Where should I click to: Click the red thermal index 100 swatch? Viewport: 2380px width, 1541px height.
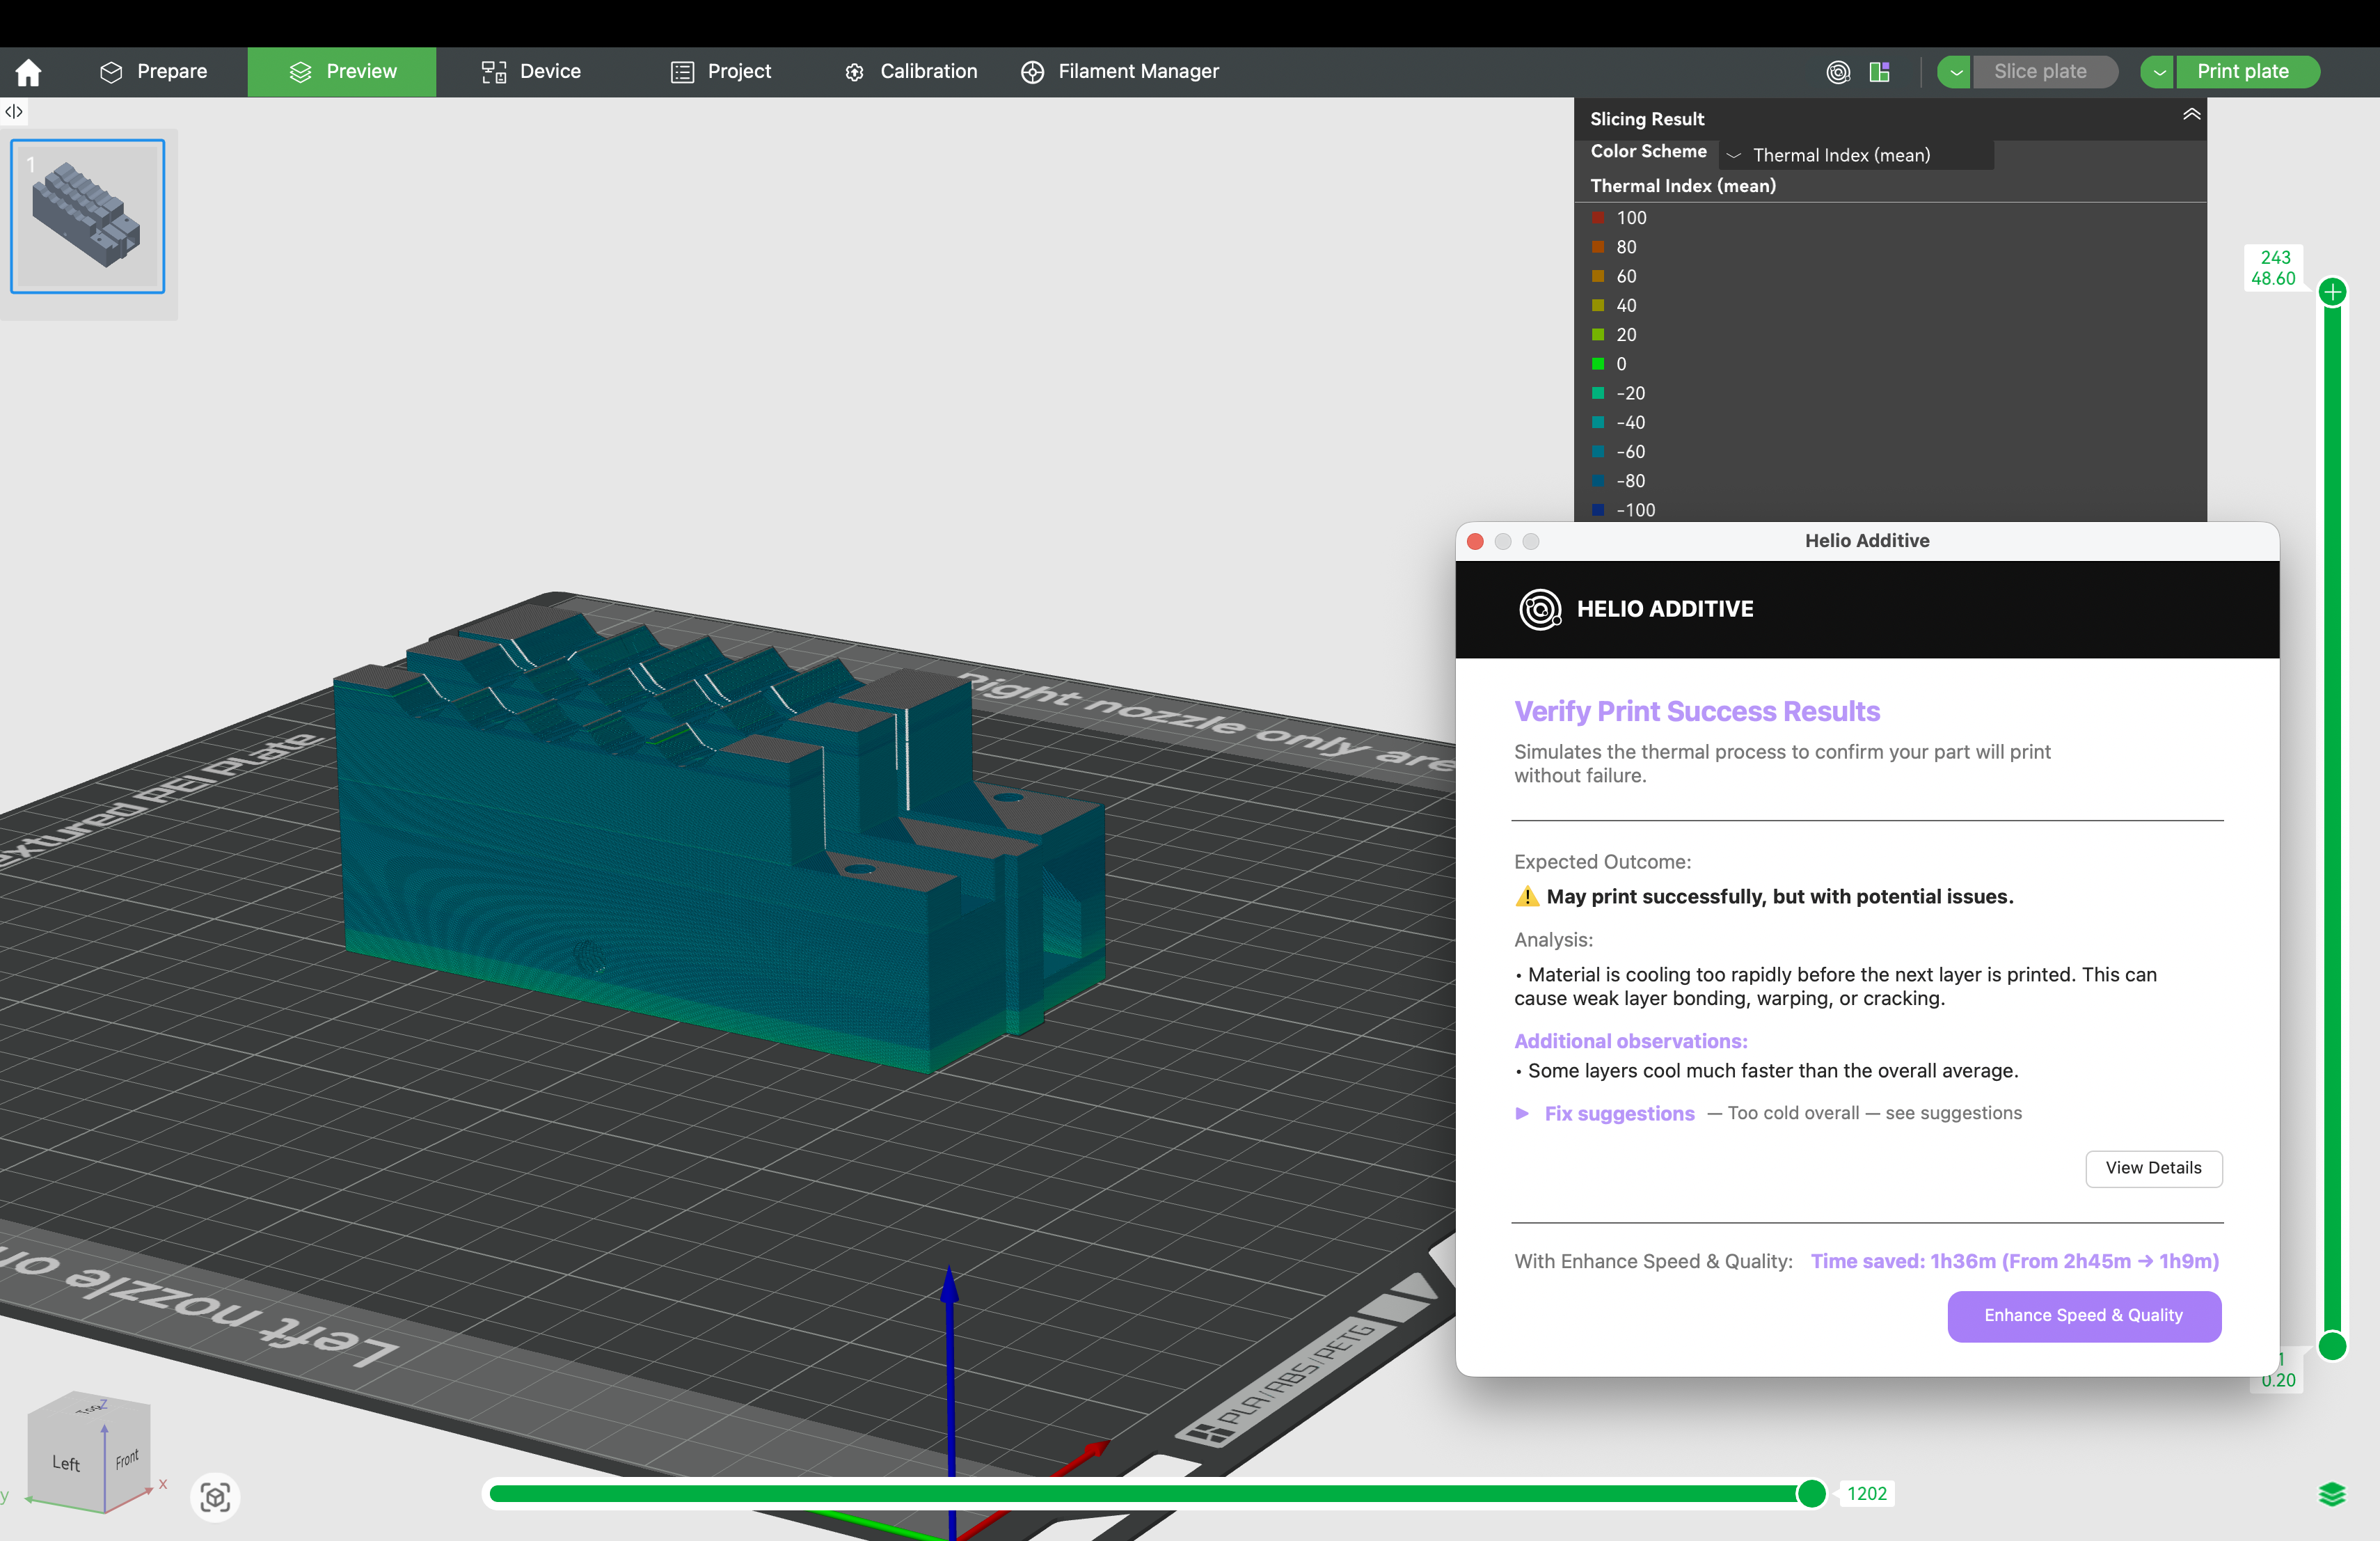coord(1598,217)
